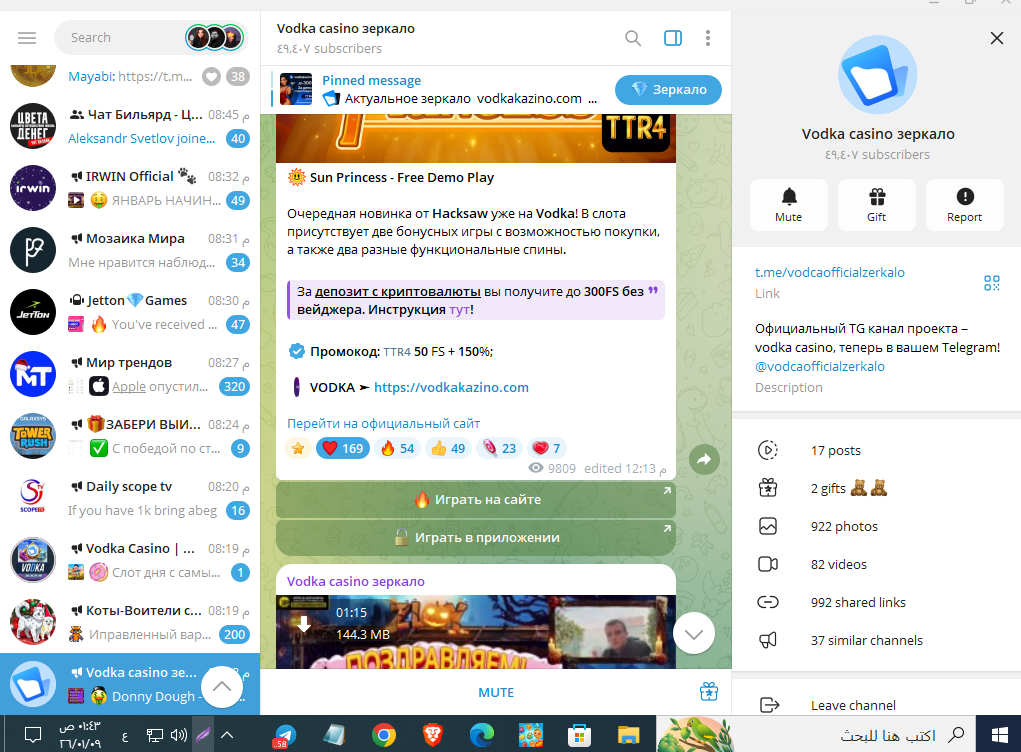Click up chevron button over chat list
The image size is (1021, 752).
(x=221, y=686)
